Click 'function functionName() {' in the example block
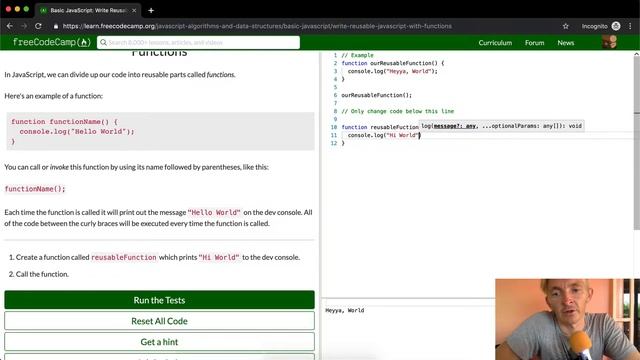The image size is (640, 360). point(64,122)
